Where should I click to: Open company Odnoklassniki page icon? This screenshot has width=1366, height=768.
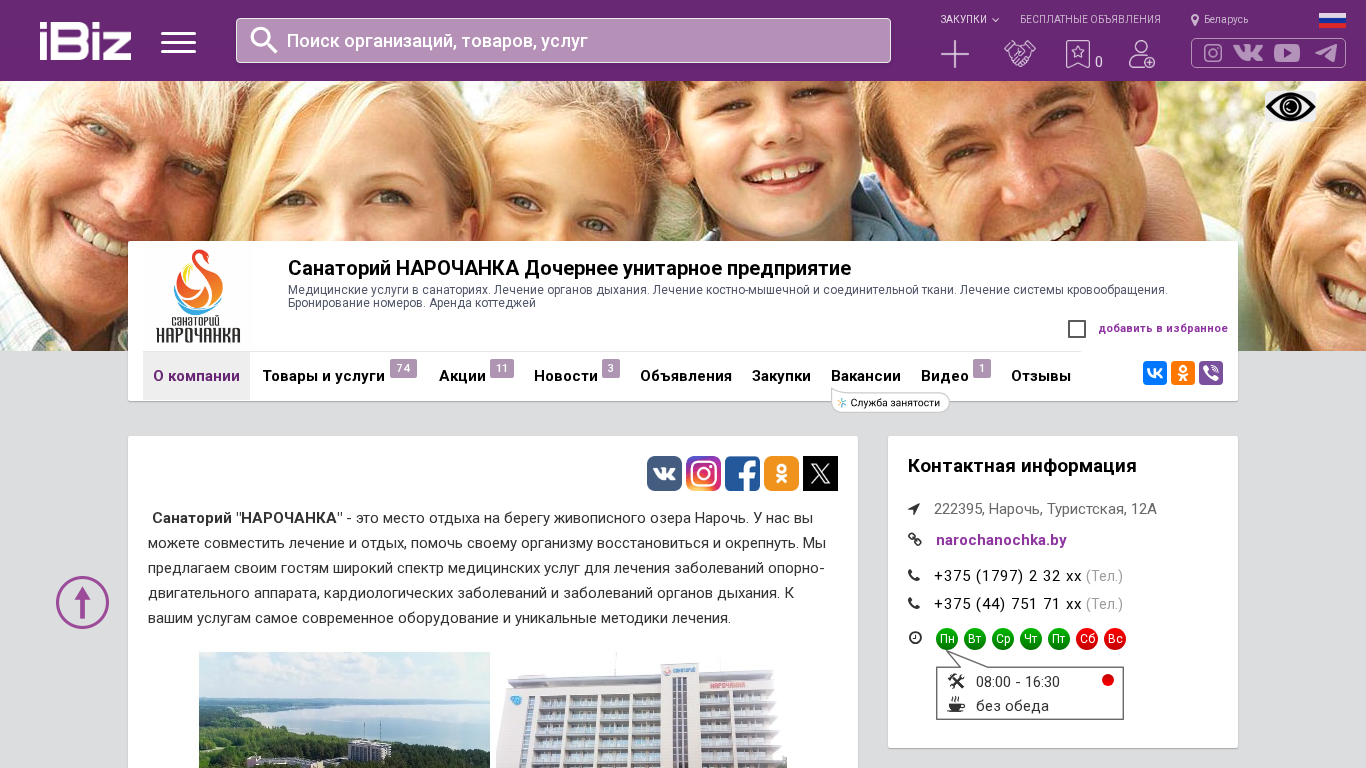pyautogui.click(x=781, y=473)
